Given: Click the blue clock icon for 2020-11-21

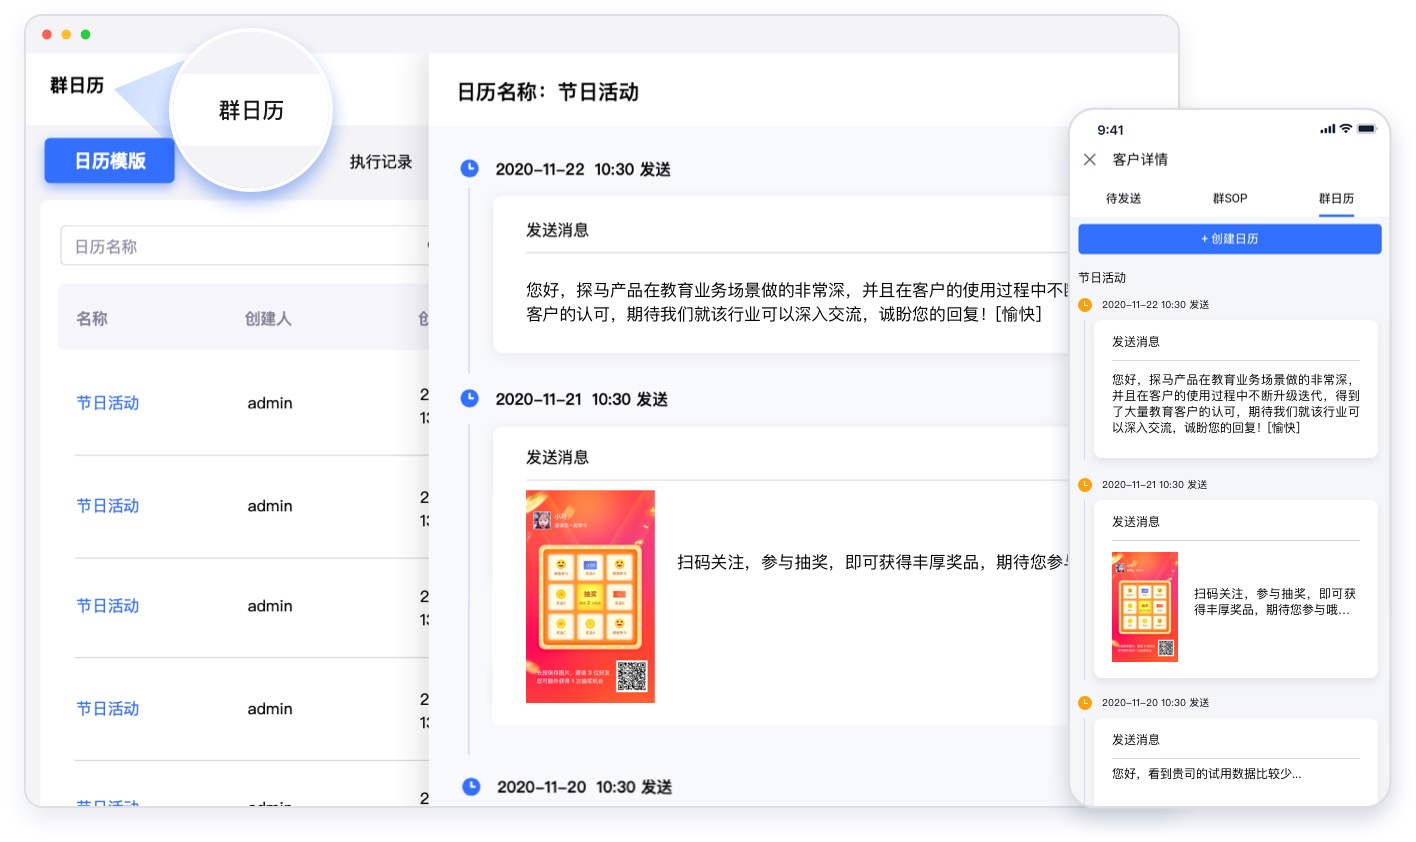Looking at the screenshot, I should click(x=469, y=398).
